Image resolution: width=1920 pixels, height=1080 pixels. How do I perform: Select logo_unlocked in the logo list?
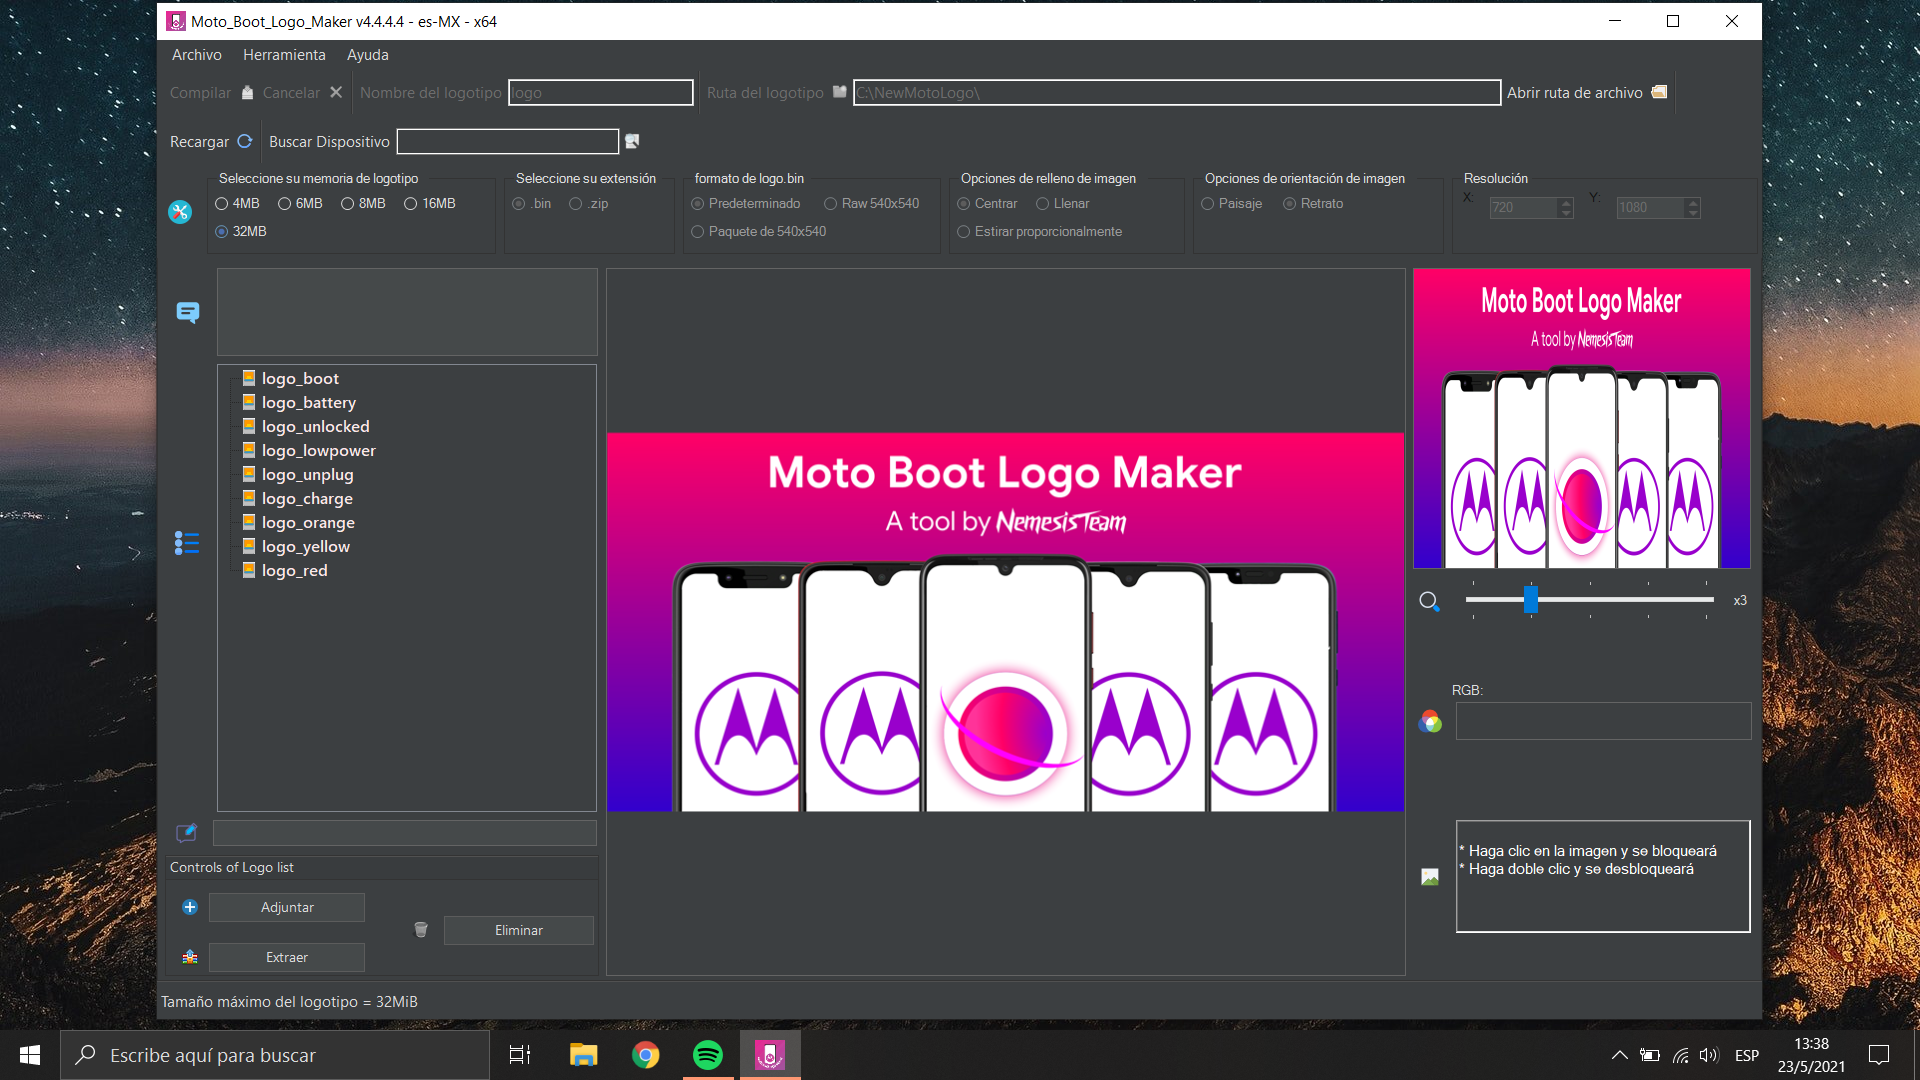(x=315, y=427)
